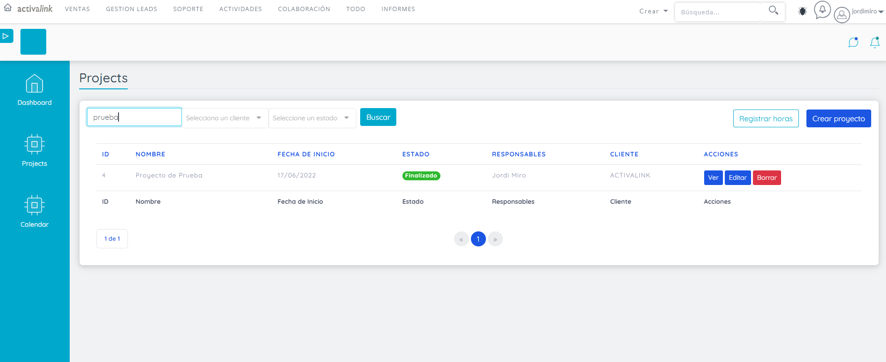Expand the Seleccione un estado dropdown
Viewport: 886px width, 362px height.
tap(312, 118)
